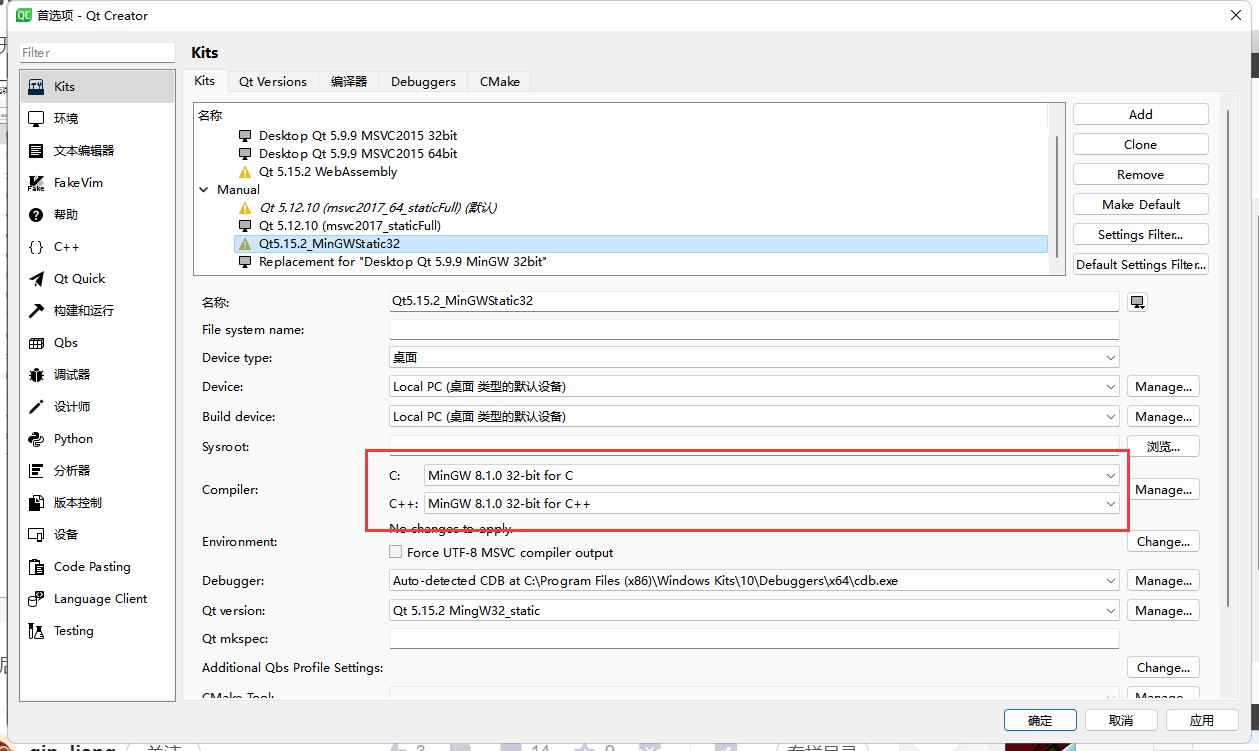Click the File system name field
Viewport: 1259px width, 751px height.
click(x=754, y=330)
